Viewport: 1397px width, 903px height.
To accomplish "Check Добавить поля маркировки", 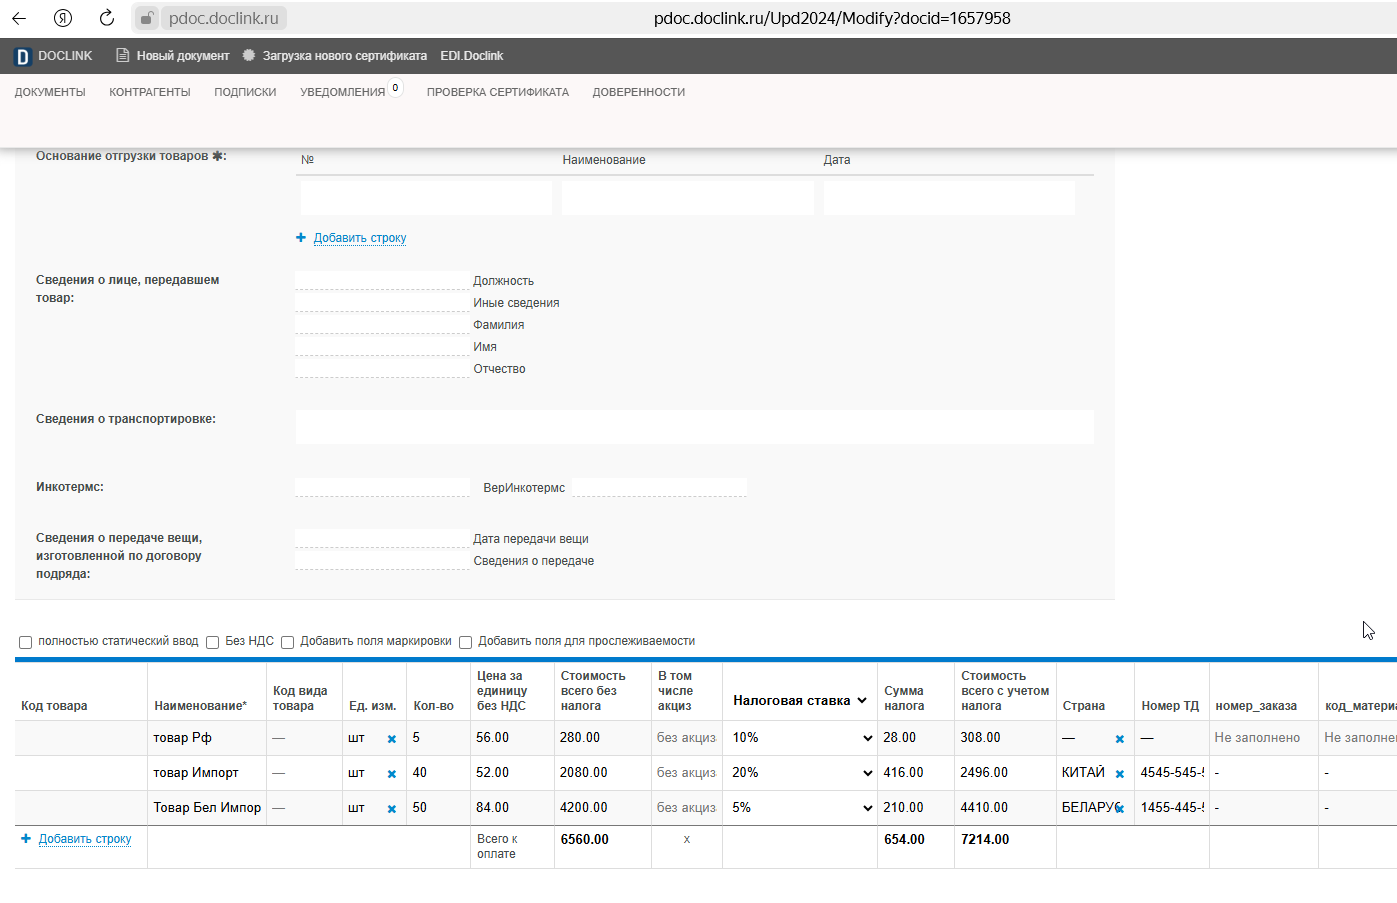I will (x=287, y=642).
